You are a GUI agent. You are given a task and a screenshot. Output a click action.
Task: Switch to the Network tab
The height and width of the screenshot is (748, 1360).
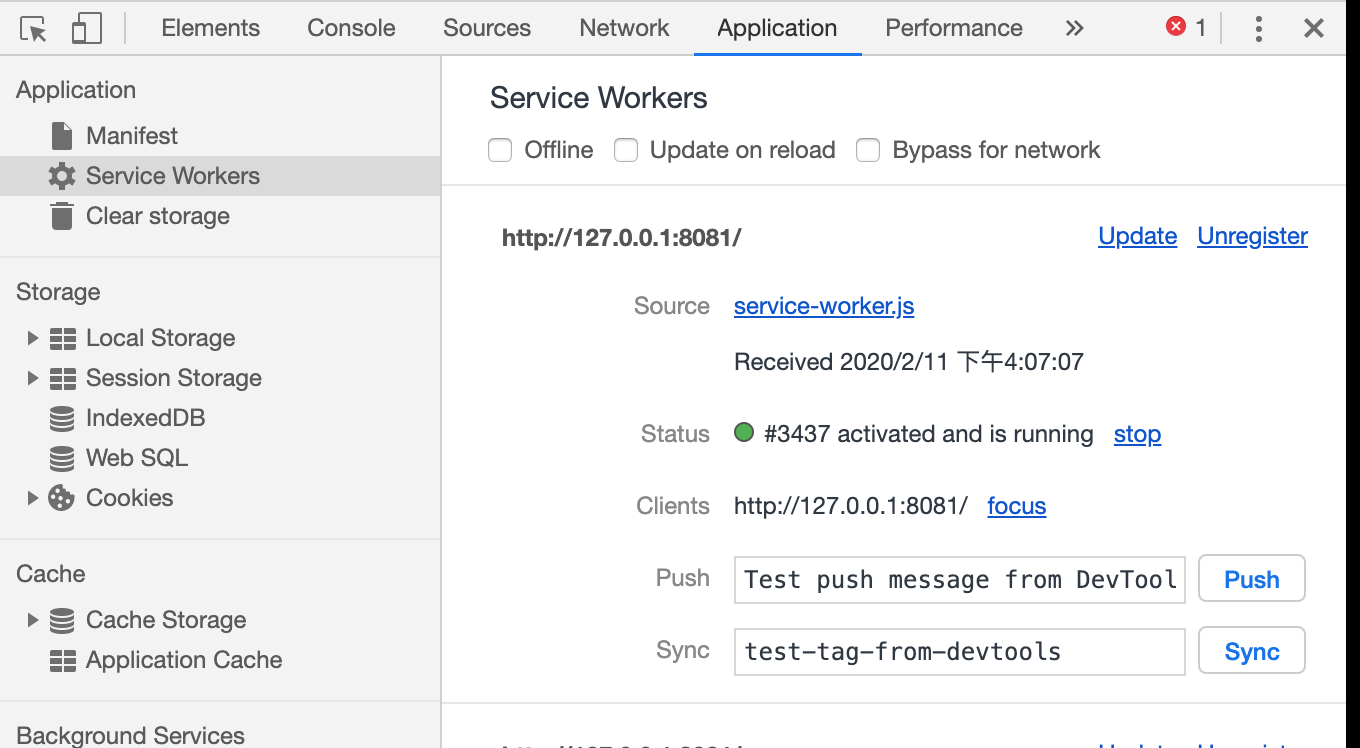coord(624,28)
